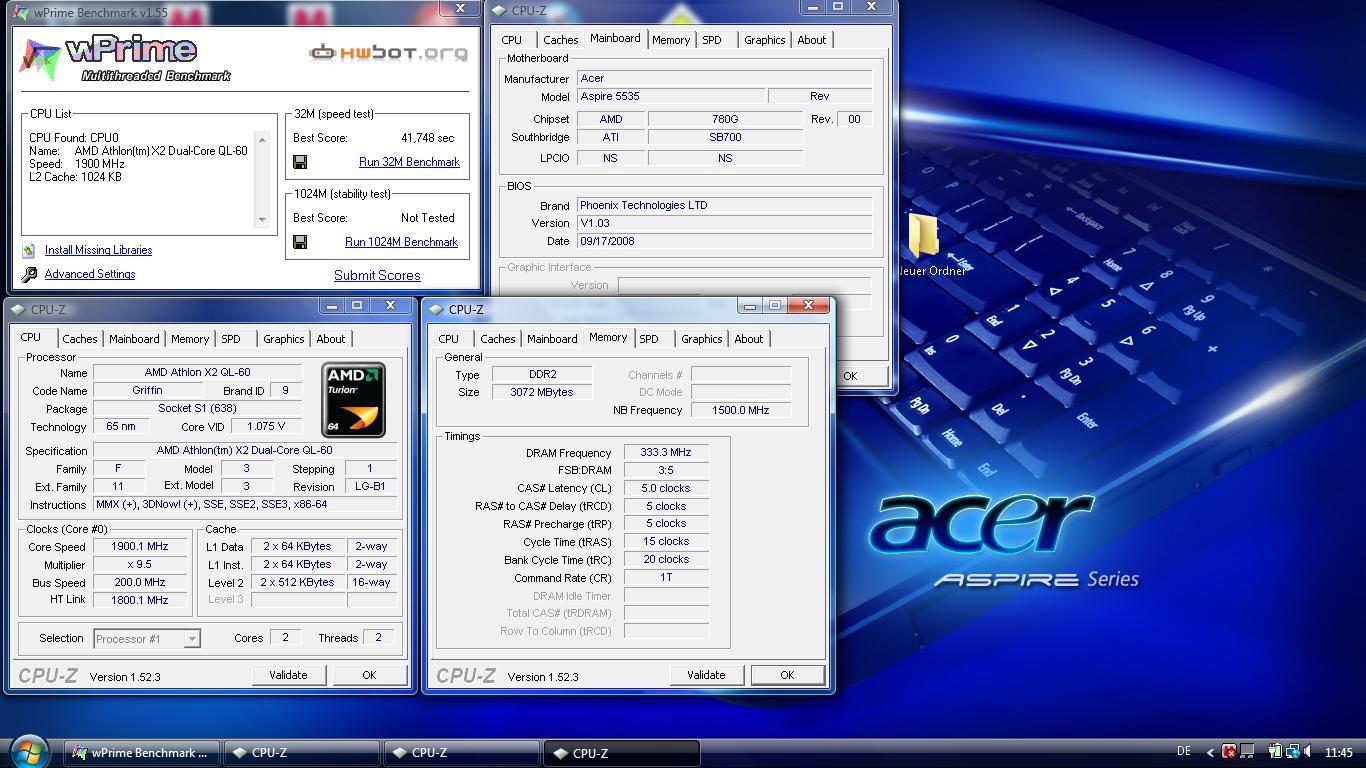Screen dimensions: 1366x768
Task: Click the floppy save icon beside Run 1024M Benchmark
Action: click(300, 242)
